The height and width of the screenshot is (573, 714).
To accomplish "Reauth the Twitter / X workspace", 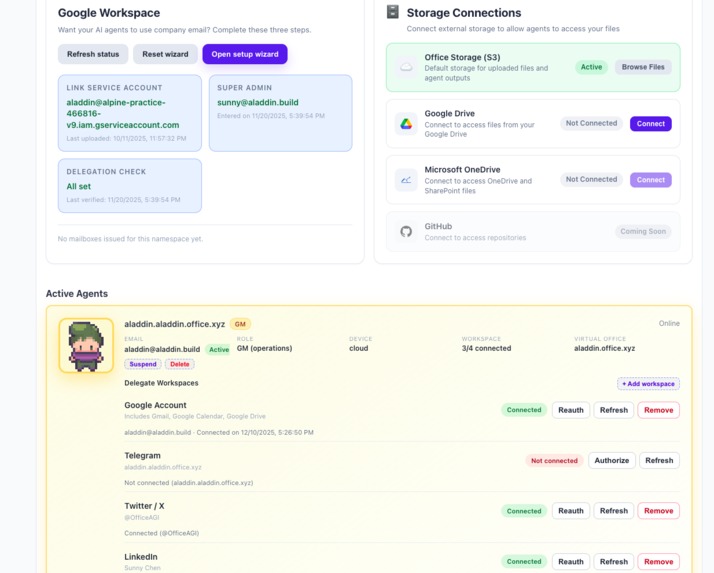I will pos(571,511).
